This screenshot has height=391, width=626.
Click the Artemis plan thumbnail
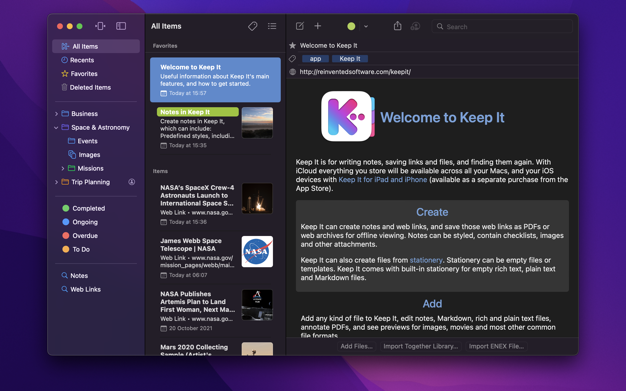257,305
